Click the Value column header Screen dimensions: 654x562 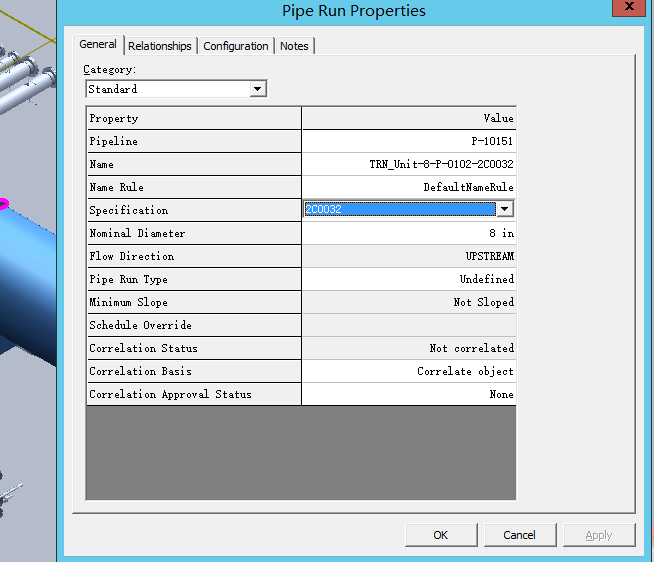coord(409,118)
